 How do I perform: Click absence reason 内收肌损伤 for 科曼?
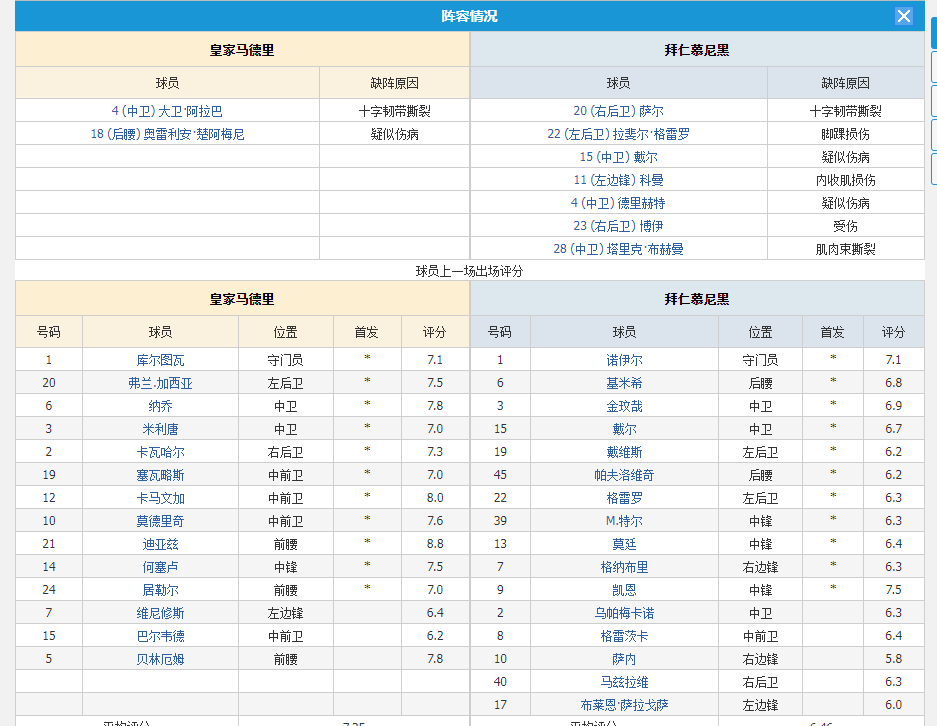click(x=846, y=180)
